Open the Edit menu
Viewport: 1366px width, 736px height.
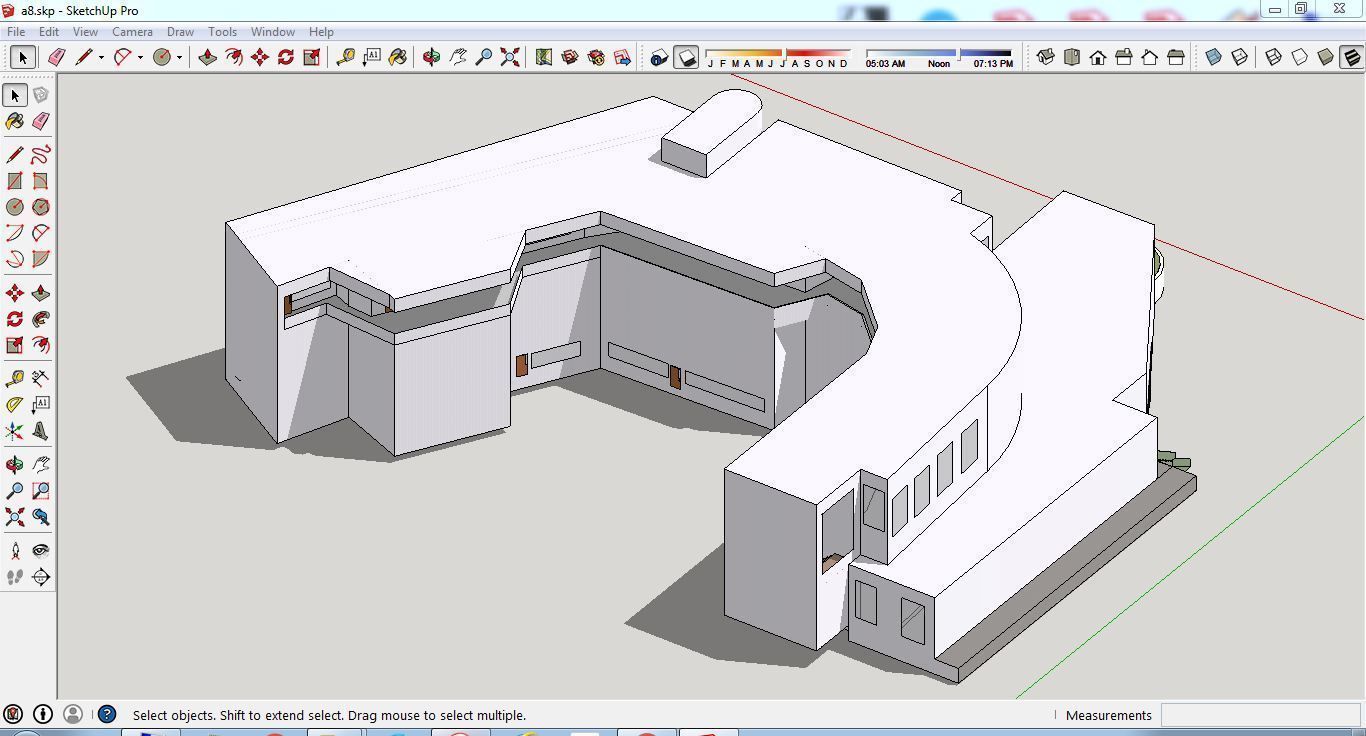(49, 32)
